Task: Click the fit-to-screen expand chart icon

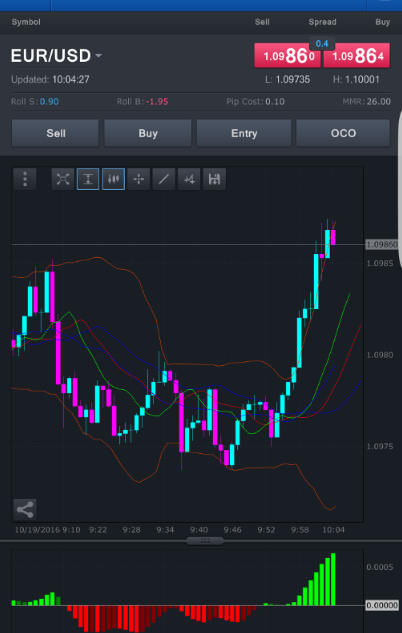Action: pos(63,179)
